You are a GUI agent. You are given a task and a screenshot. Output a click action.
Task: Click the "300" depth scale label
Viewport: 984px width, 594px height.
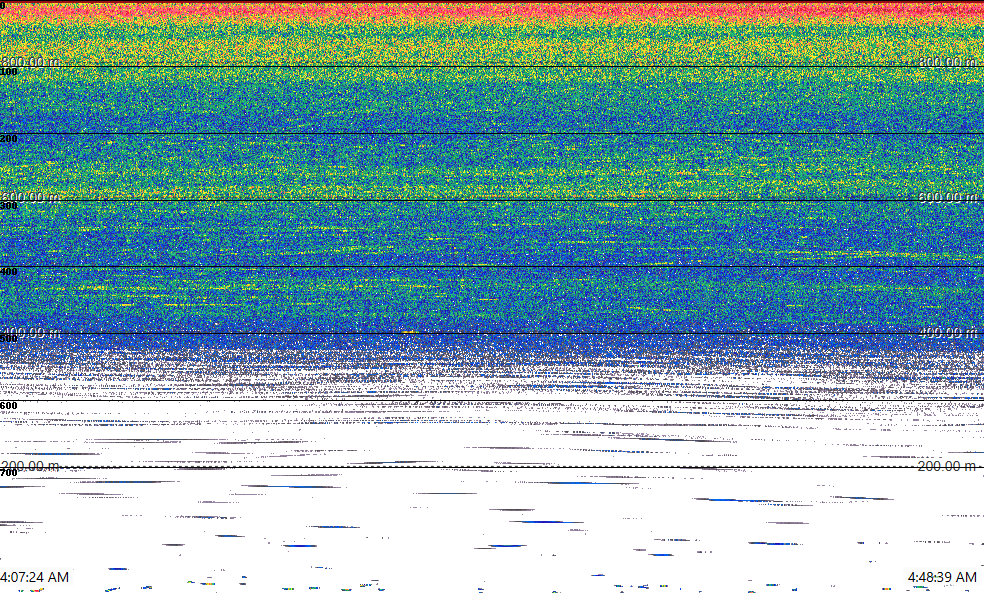tap(9, 206)
